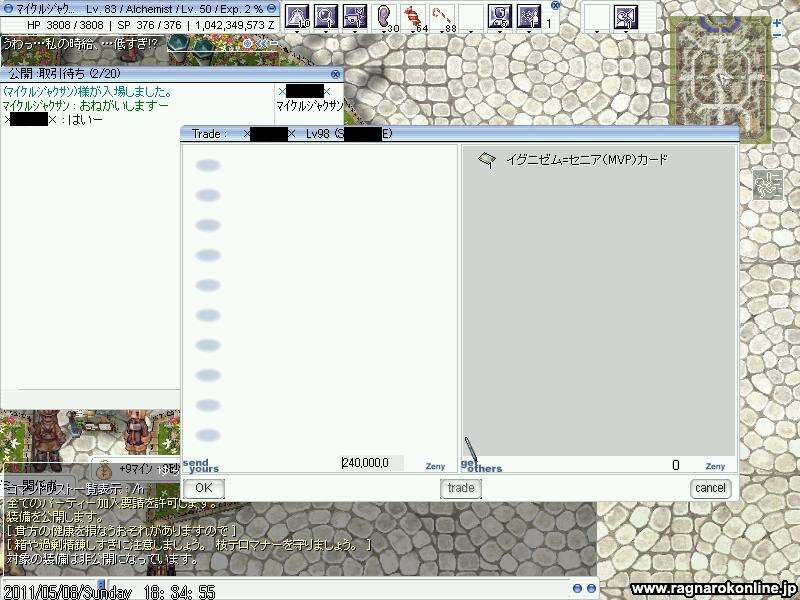The height and width of the screenshot is (600, 800).
Task: Zoom in the minimap with plus icon
Action: point(777,23)
